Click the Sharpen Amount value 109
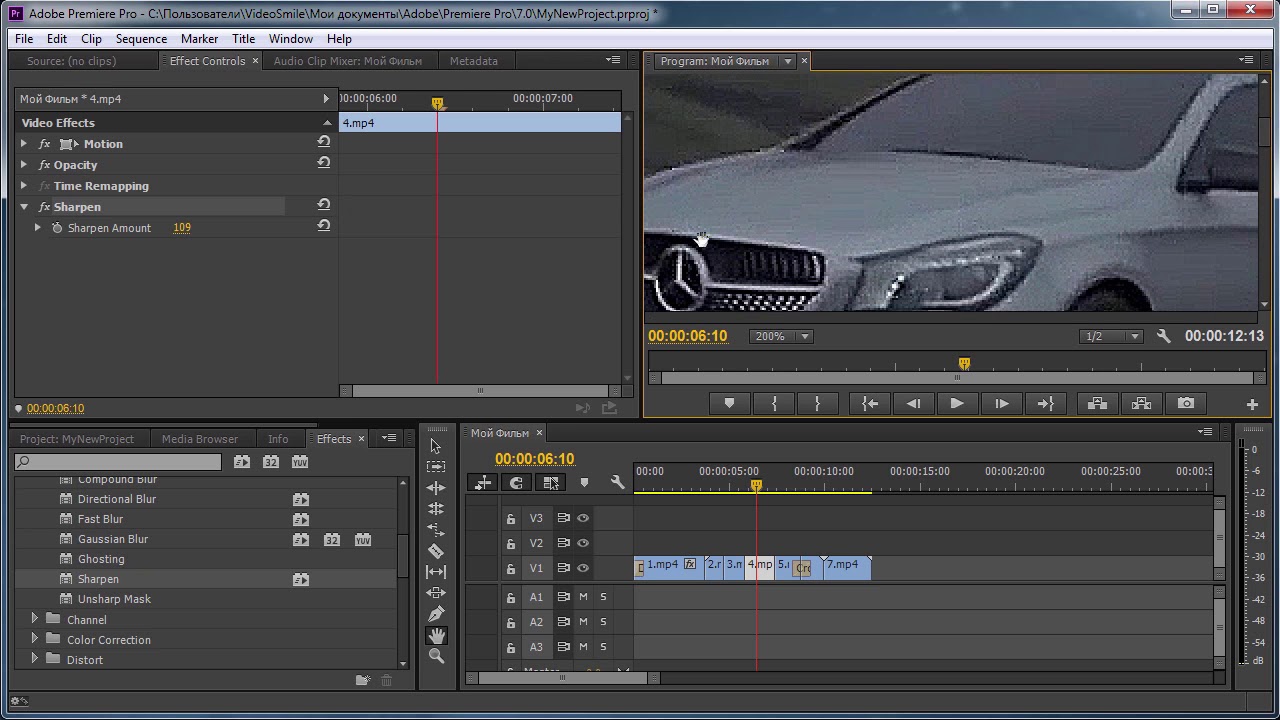 (182, 228)
